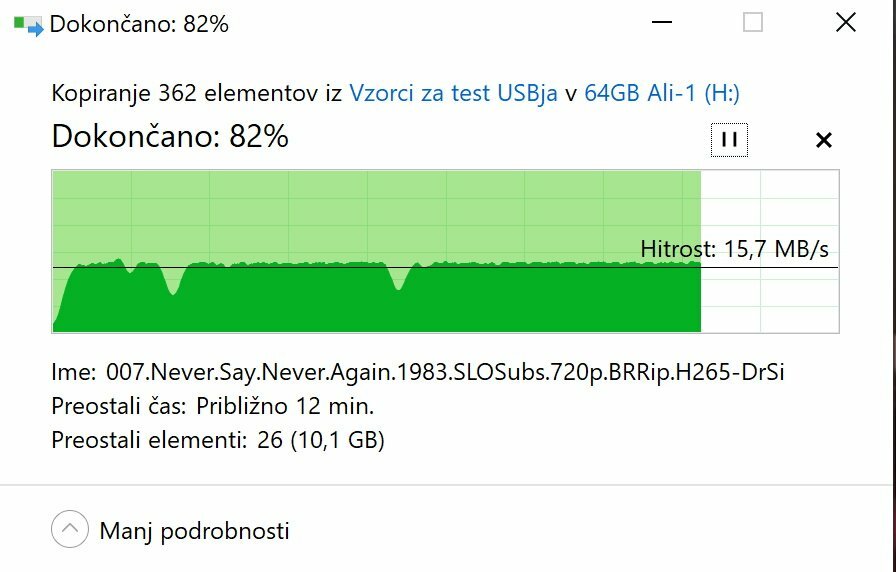The image size is (896, 572).
Task: Click the Kopiranje 362 elementov text
Action: (x=185, y=93)
